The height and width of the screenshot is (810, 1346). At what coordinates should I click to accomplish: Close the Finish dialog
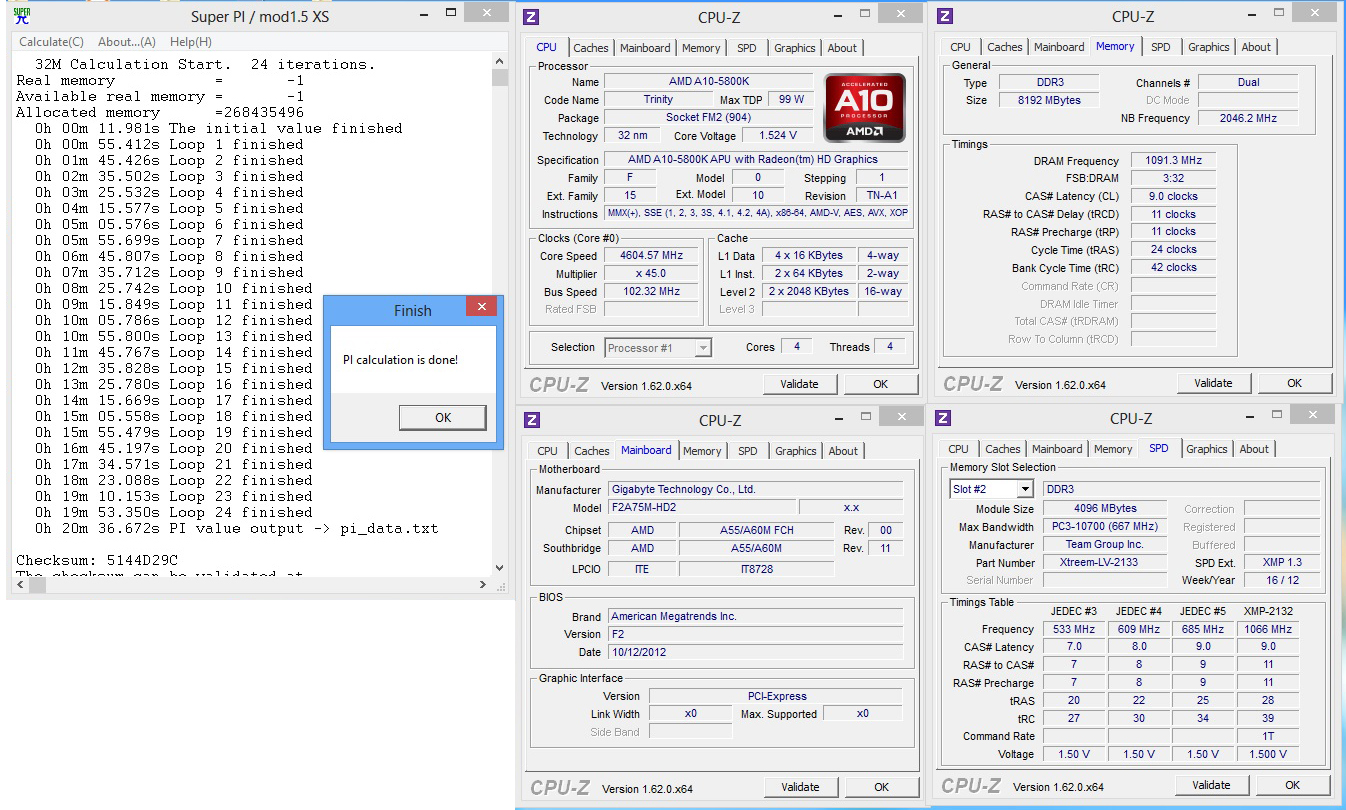pyautogui.click(x=482, y=307)
